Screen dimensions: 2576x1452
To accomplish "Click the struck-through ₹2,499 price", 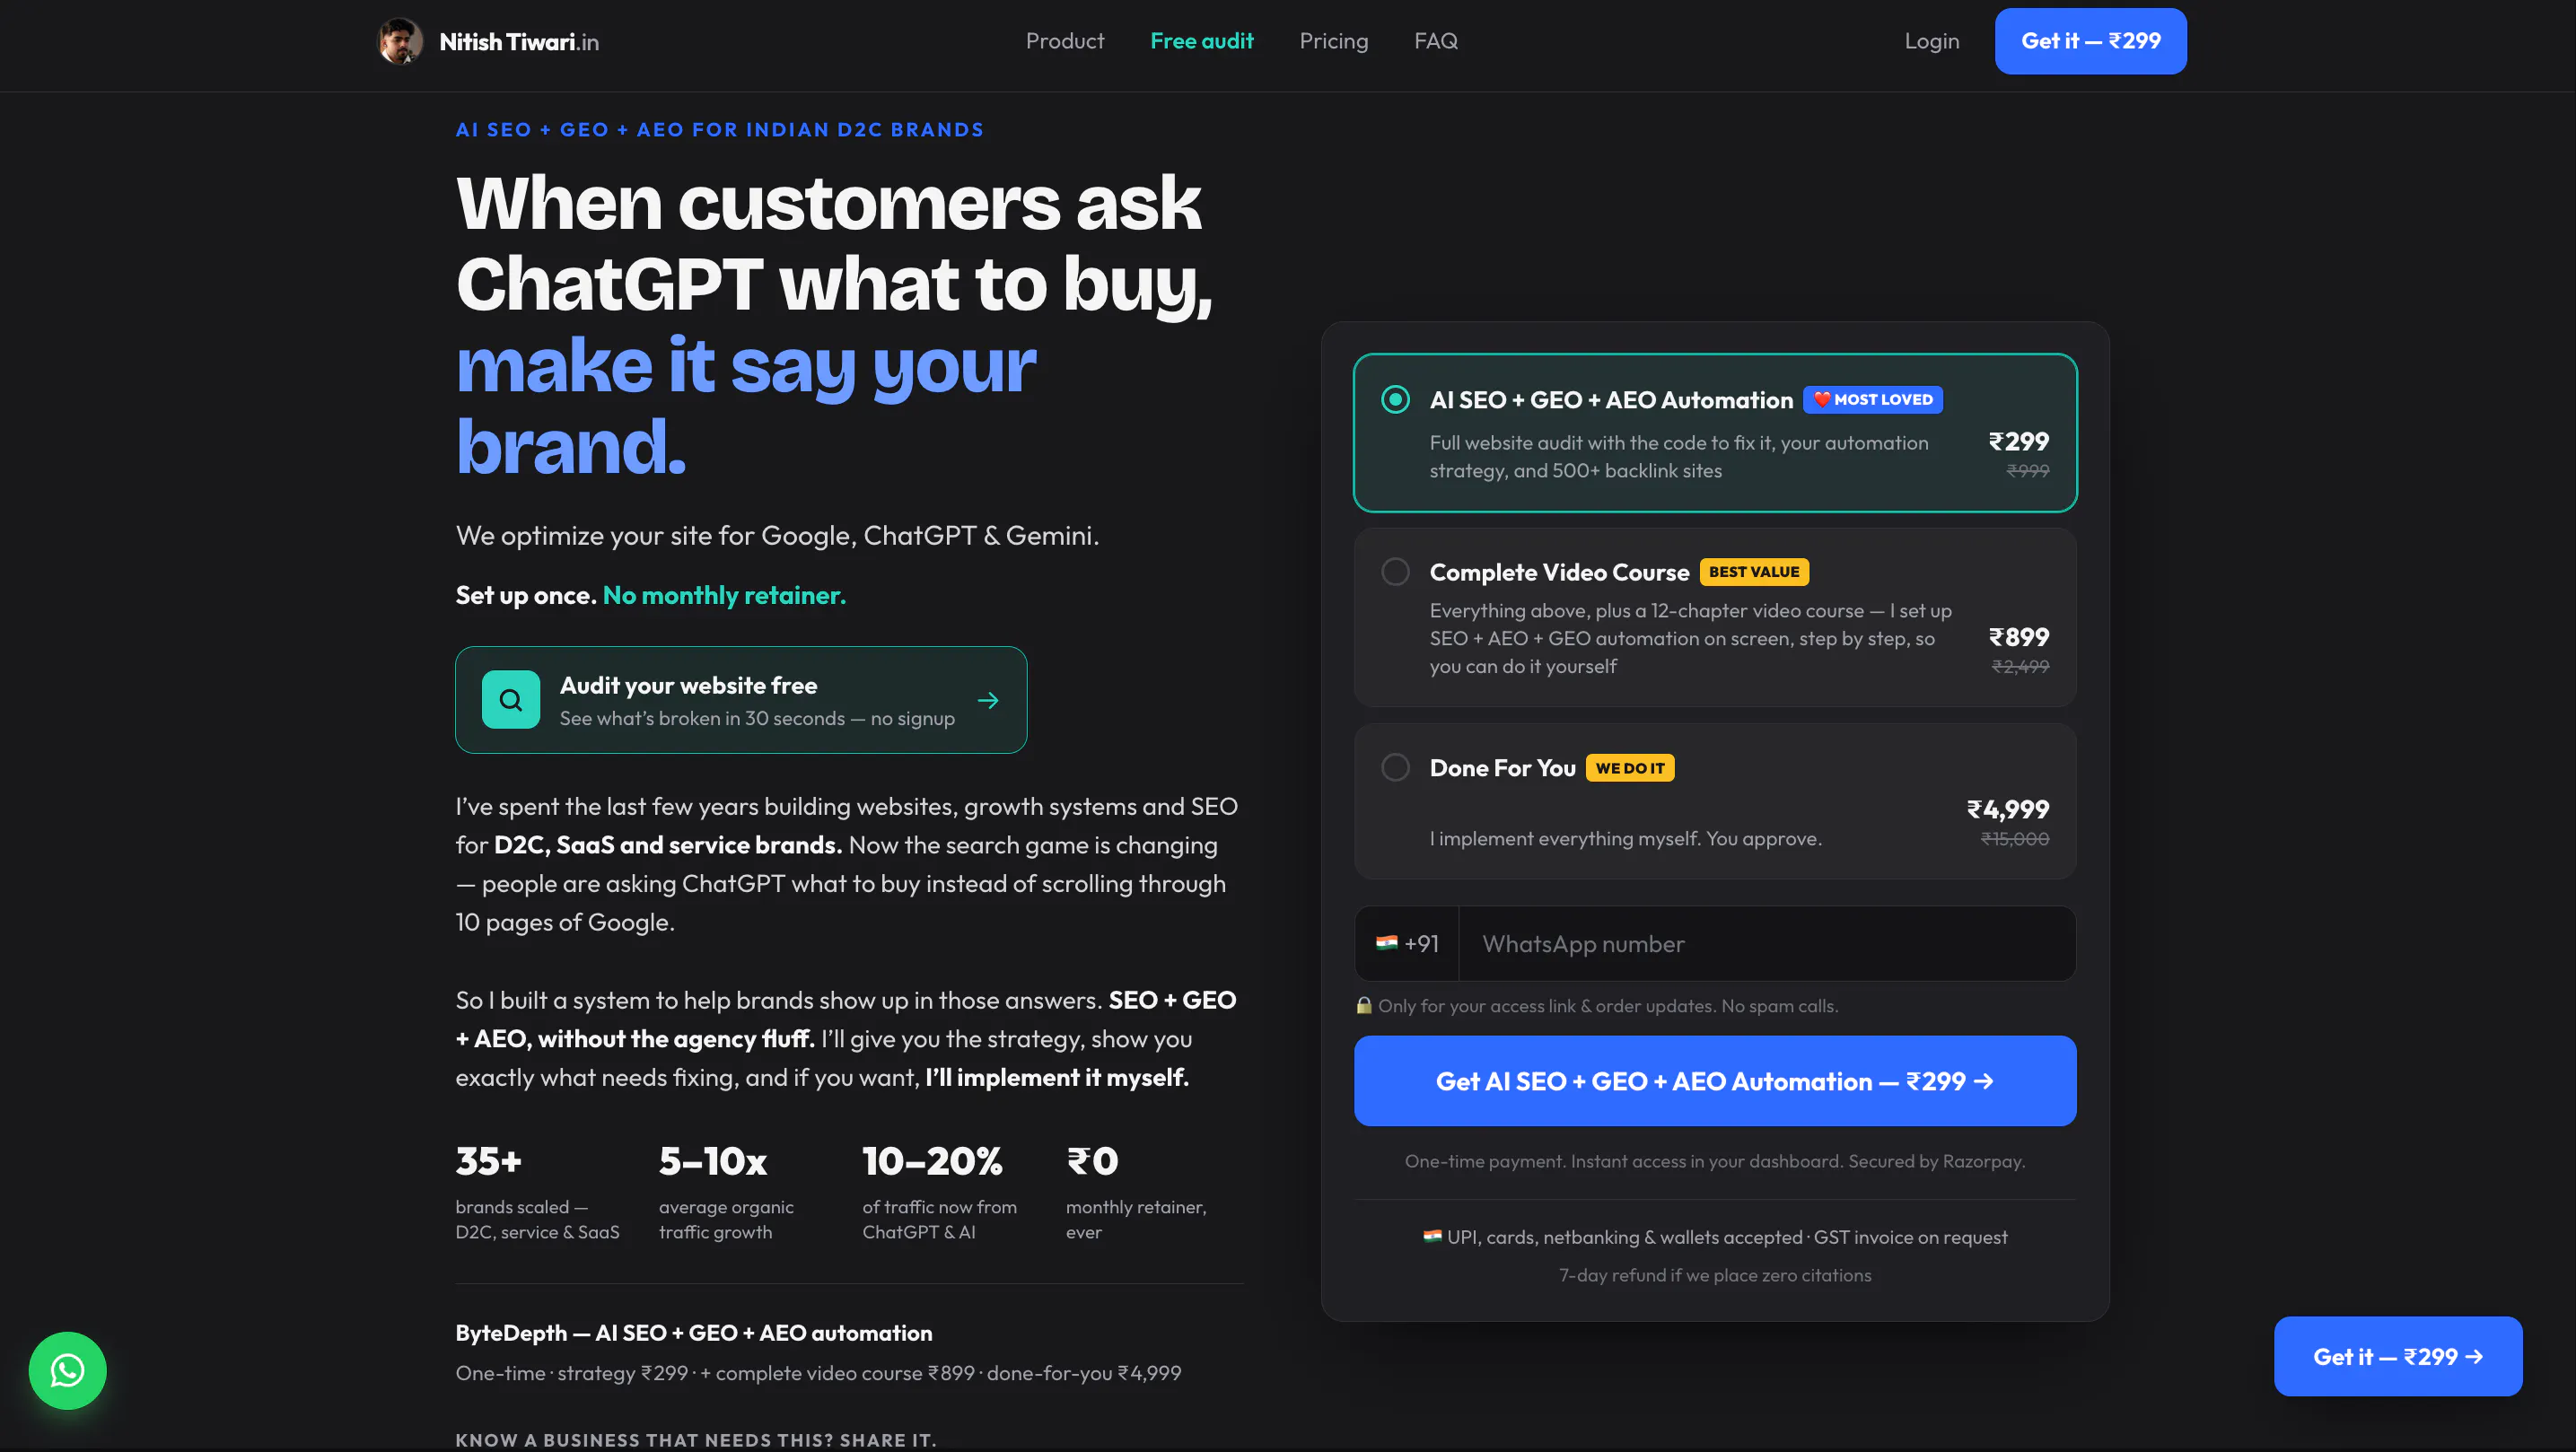I will tap(2020, 666).
